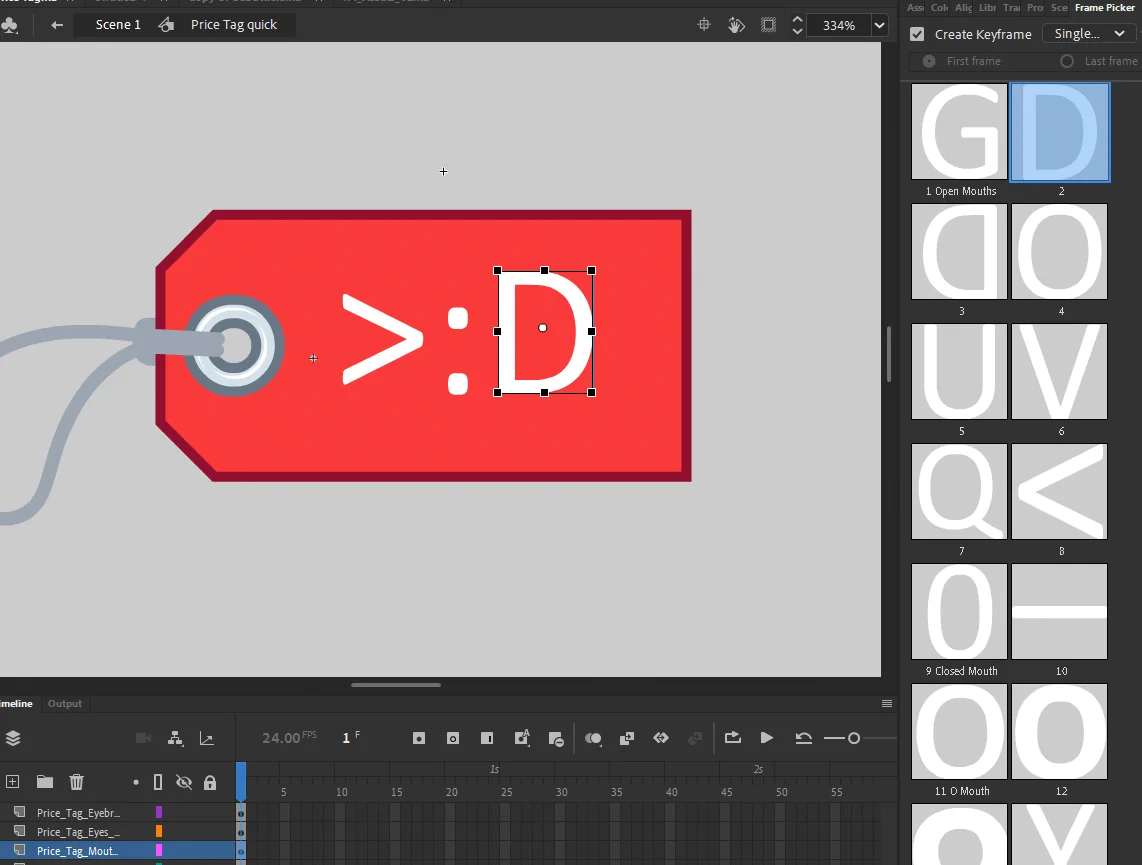Image resolution: width=1142 pixels, height=865 pixels.
Task: Click the Create Tween double-arrow icon
Action: 661,738
